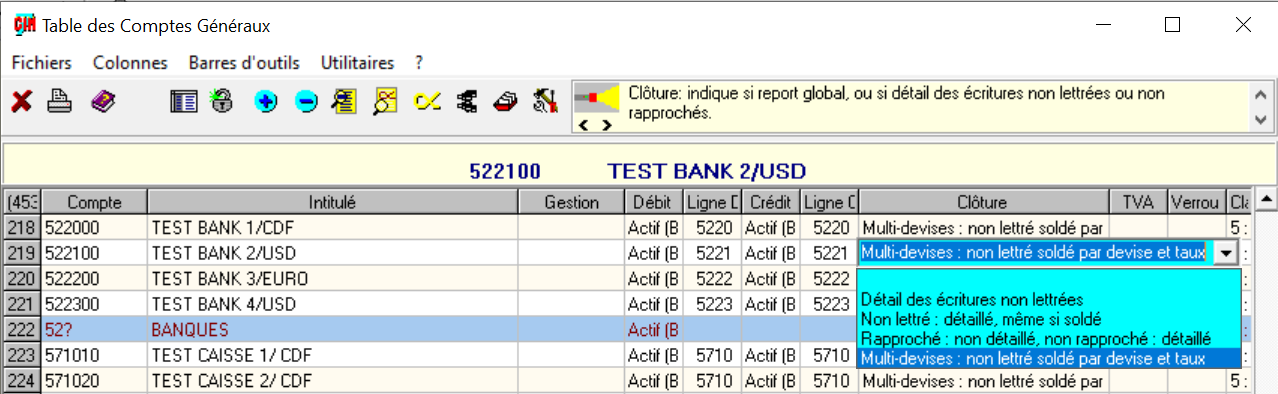Click the black tree structure icon

(x=466, y=101)
